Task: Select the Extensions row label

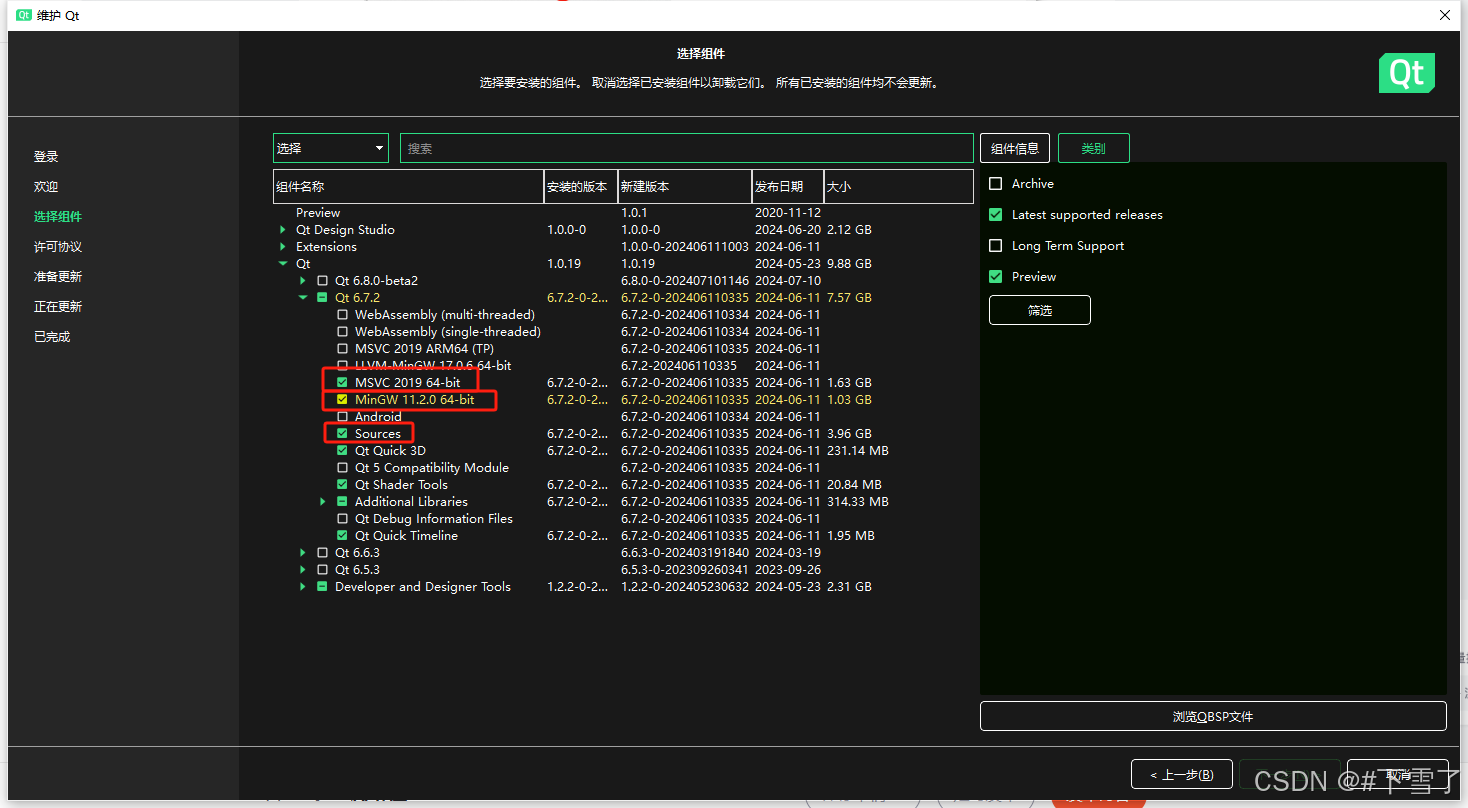Action: pos(326,247)
